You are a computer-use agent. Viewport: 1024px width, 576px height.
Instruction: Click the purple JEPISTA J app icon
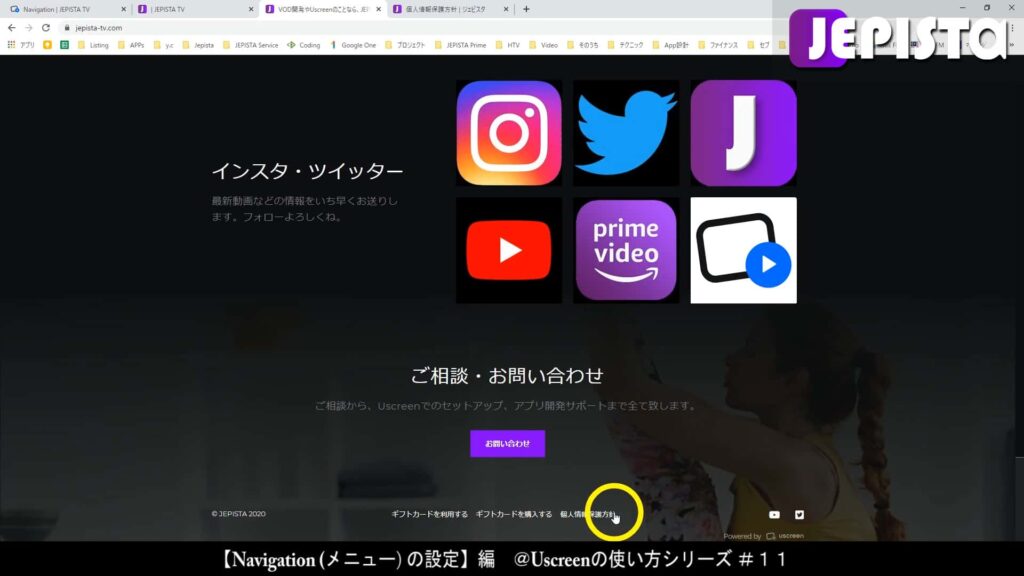743,132
